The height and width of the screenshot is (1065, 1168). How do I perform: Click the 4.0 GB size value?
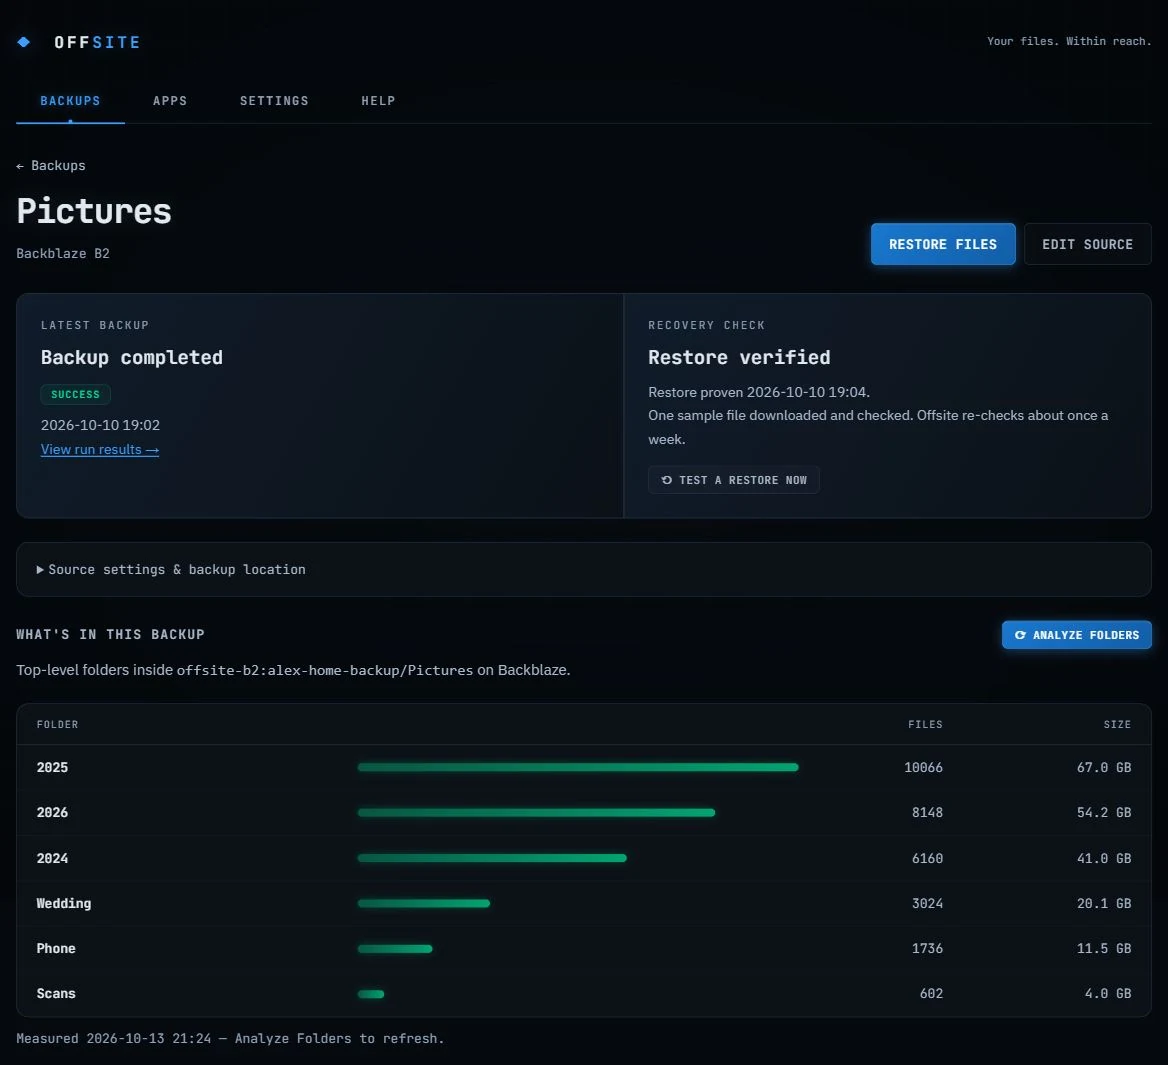pos(1108,994)
